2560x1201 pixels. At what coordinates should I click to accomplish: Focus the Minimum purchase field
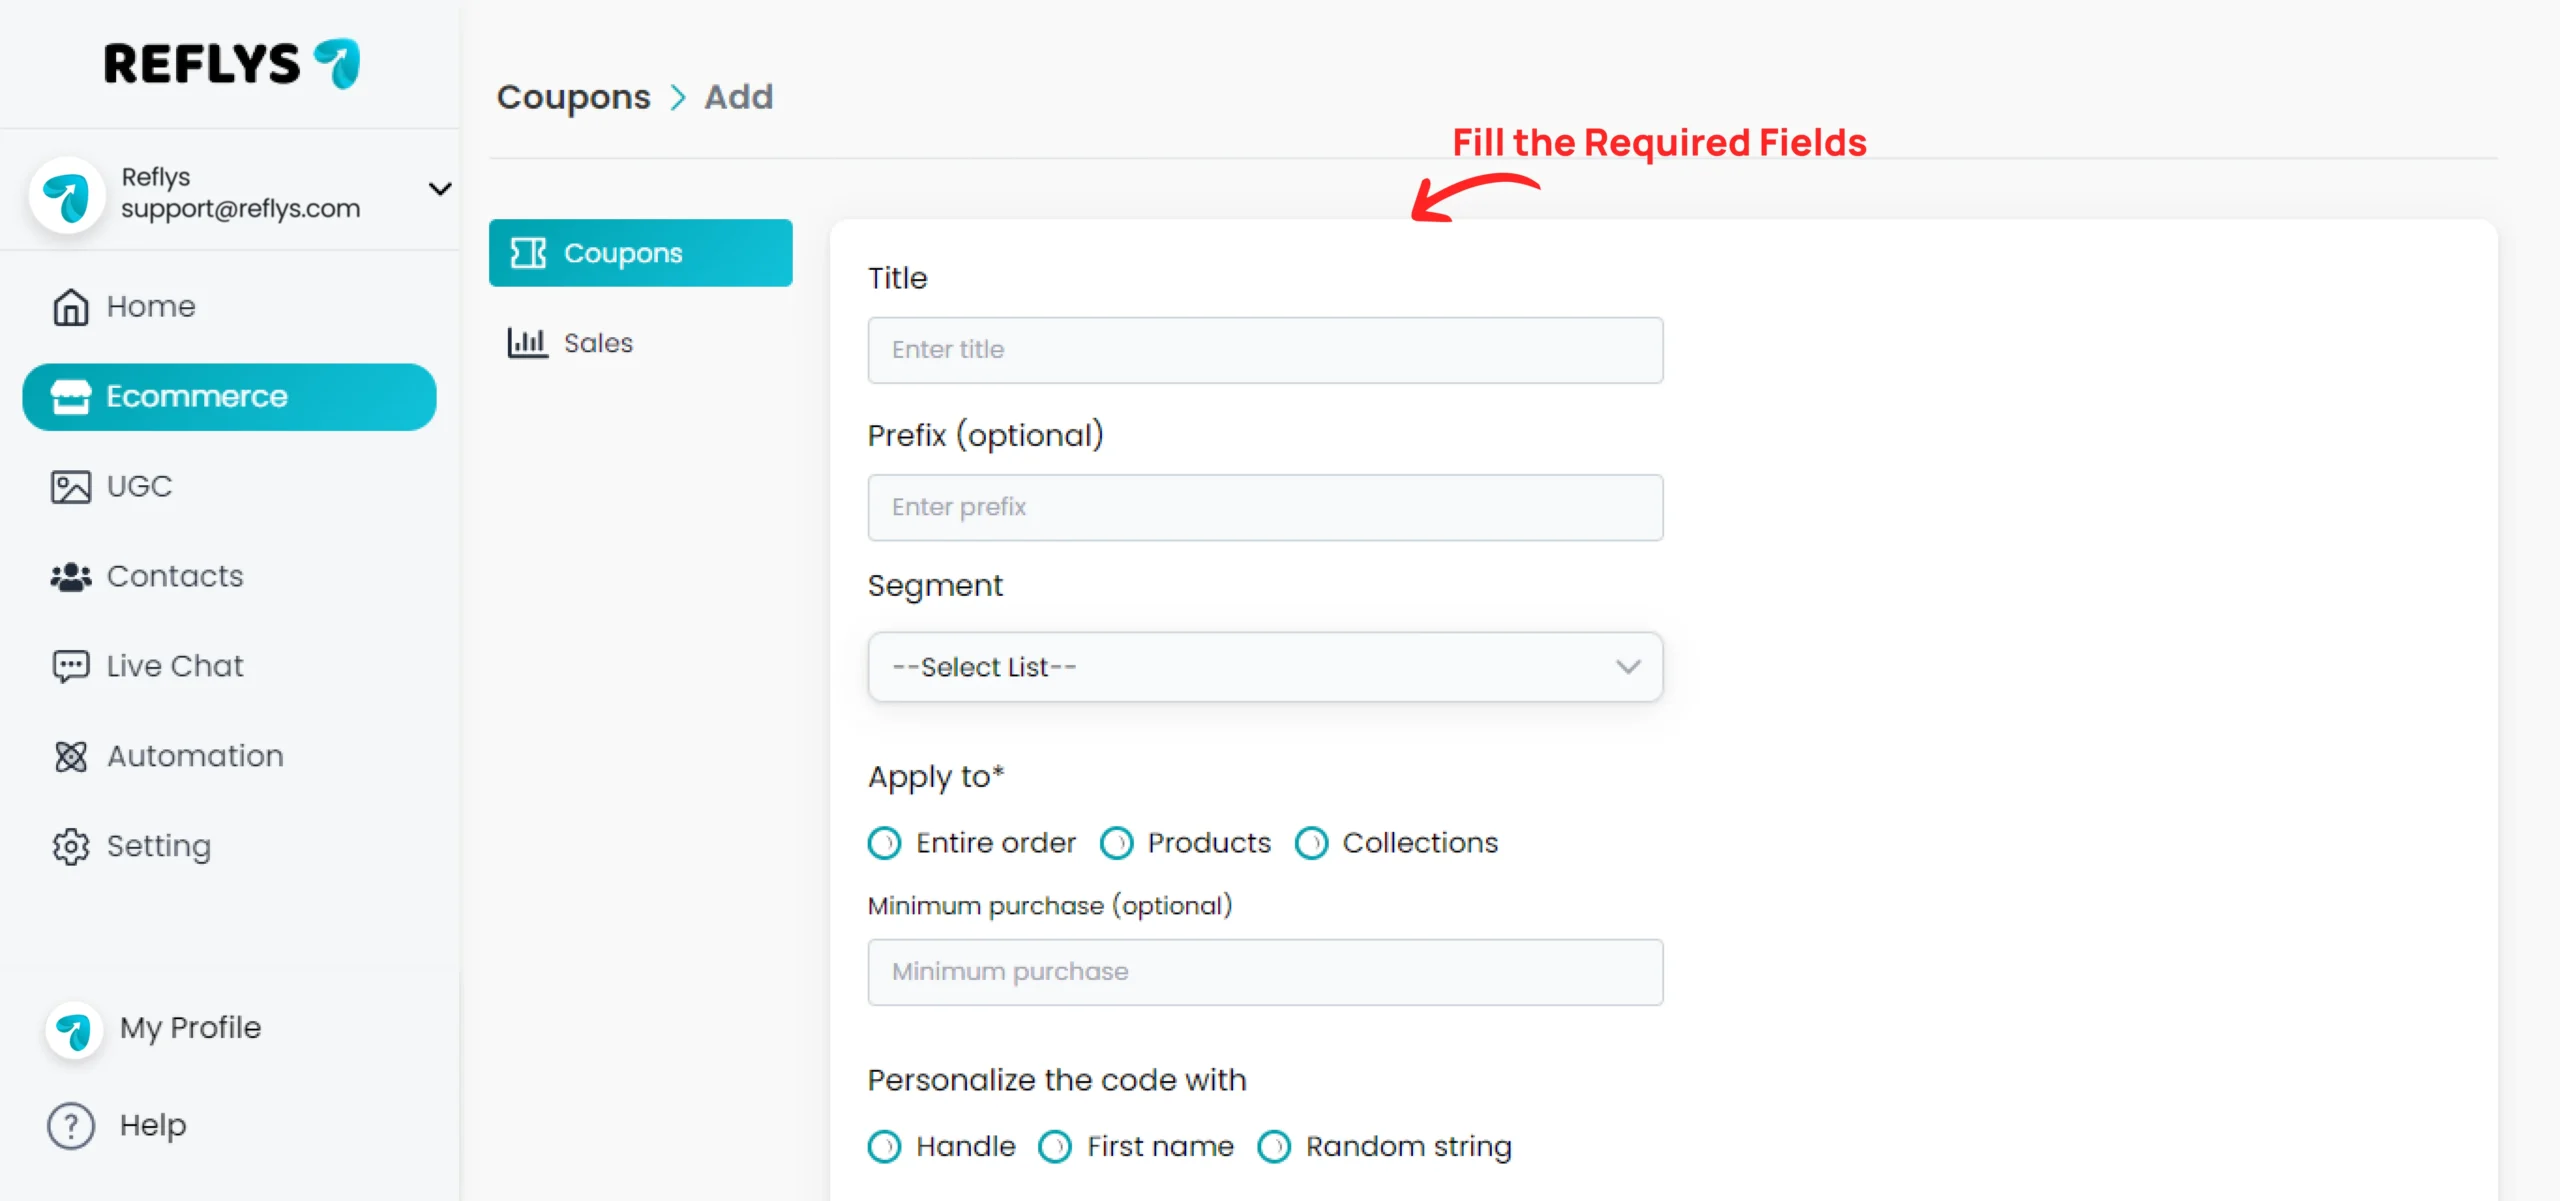pos(1265,972)
